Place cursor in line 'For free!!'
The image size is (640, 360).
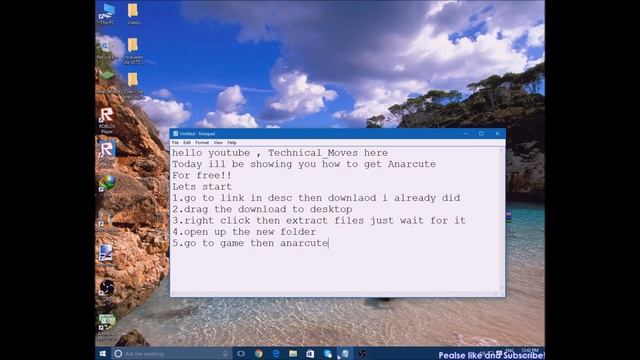(202, 176)
